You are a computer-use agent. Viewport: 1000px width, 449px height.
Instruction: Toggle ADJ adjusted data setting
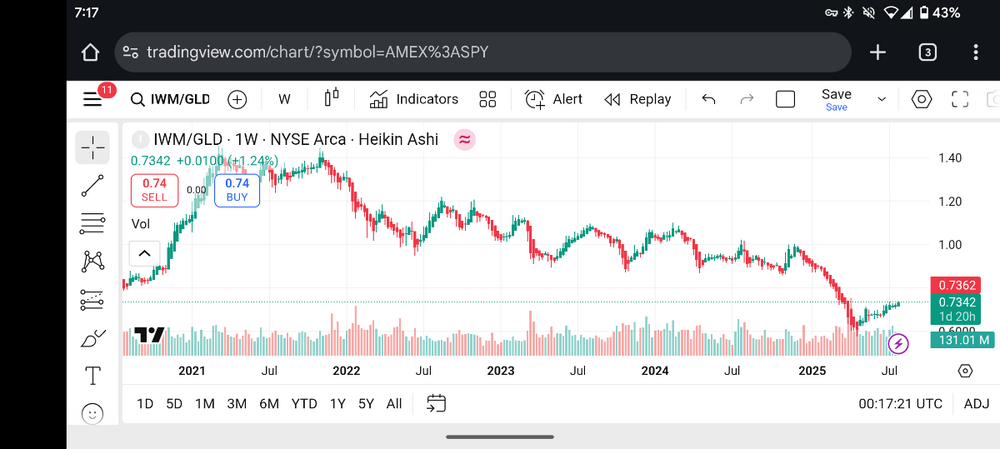pyautogui.click(x=976, y=404)
